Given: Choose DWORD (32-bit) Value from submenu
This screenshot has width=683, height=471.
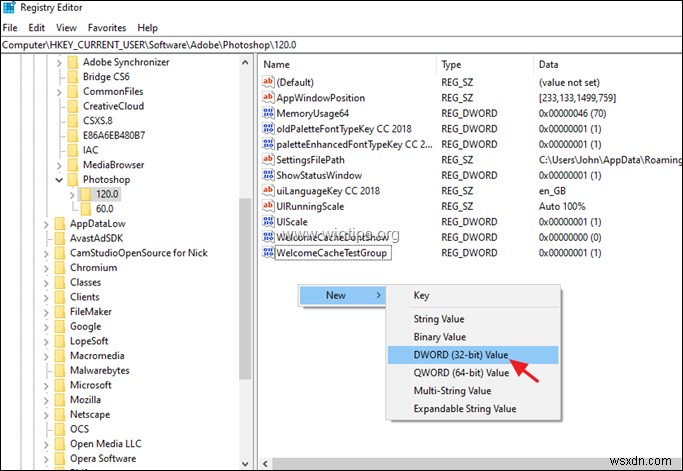Looking at the screenshot, I should tap(473, 355).
